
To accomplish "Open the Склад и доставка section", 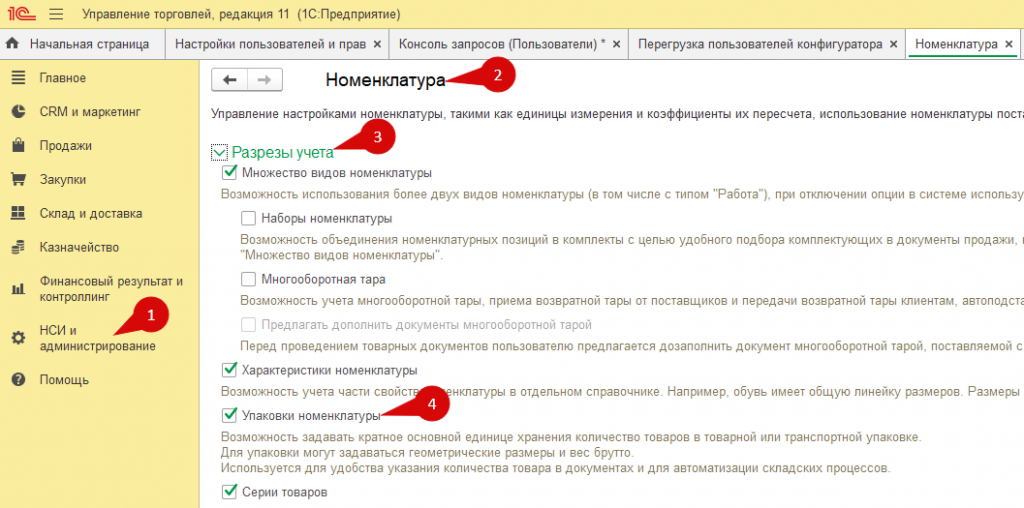I will coord(91,214).
